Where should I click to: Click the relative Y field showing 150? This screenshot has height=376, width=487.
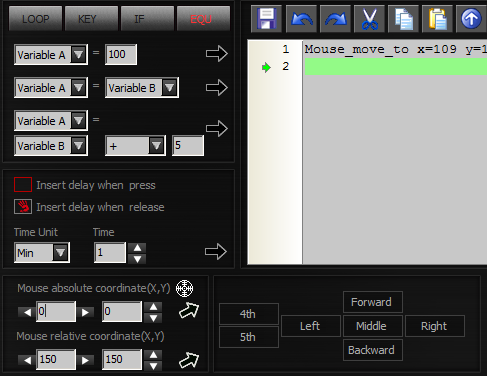tap(122, 360)
